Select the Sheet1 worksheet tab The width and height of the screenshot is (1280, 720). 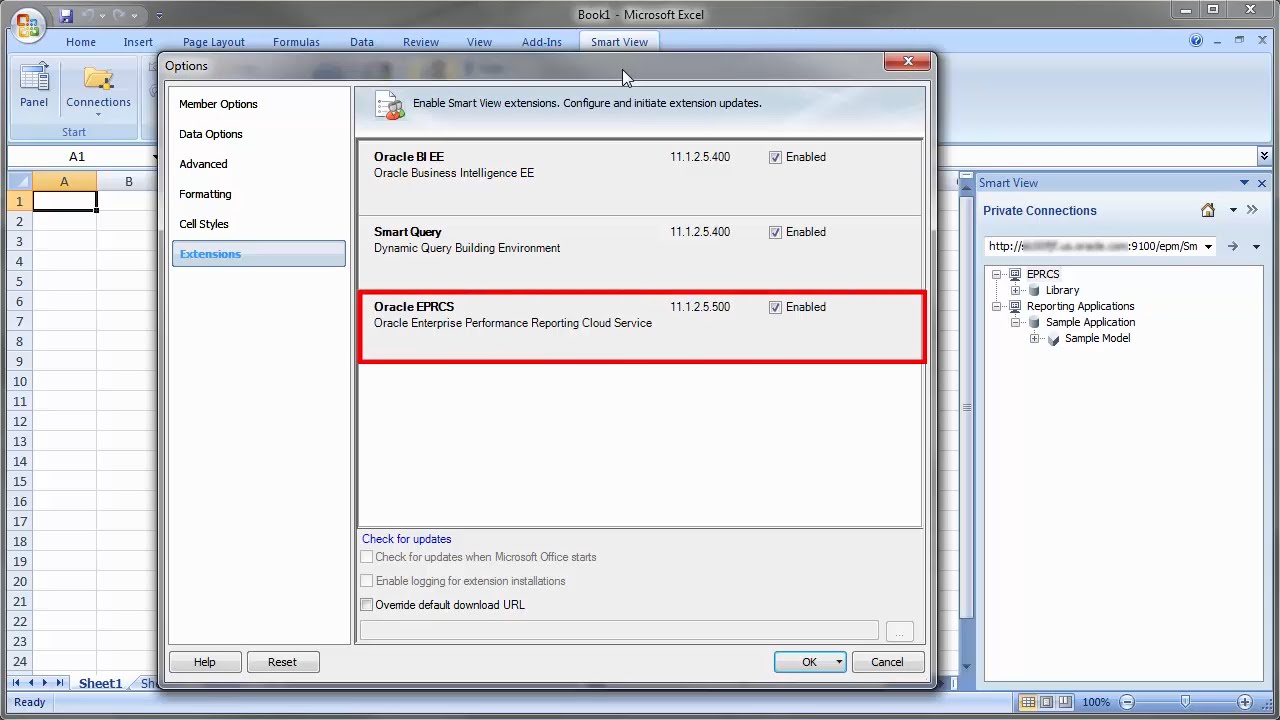(x=100, y=683)
